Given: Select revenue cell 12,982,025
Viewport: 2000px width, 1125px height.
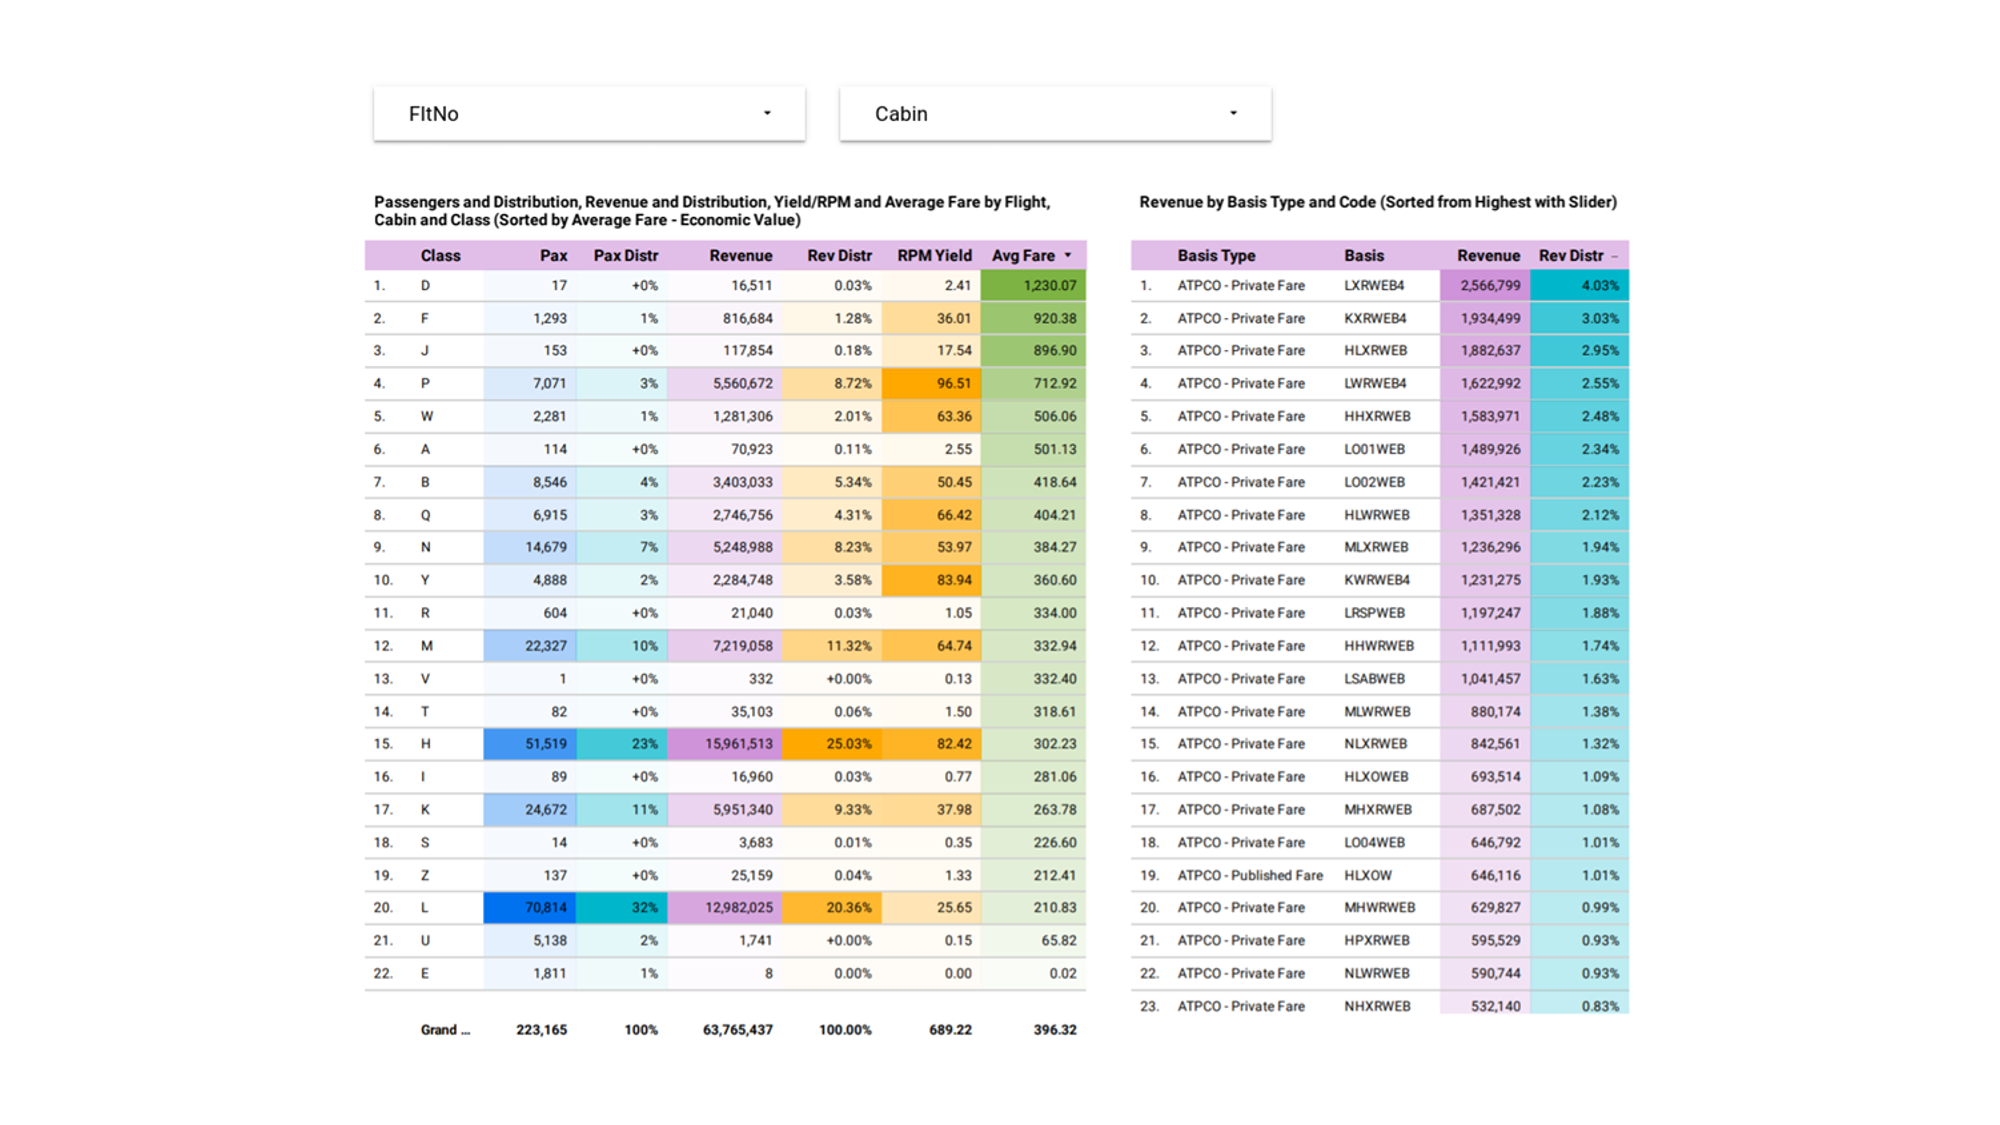Looking at the screenshot, I should pos(738,908).
